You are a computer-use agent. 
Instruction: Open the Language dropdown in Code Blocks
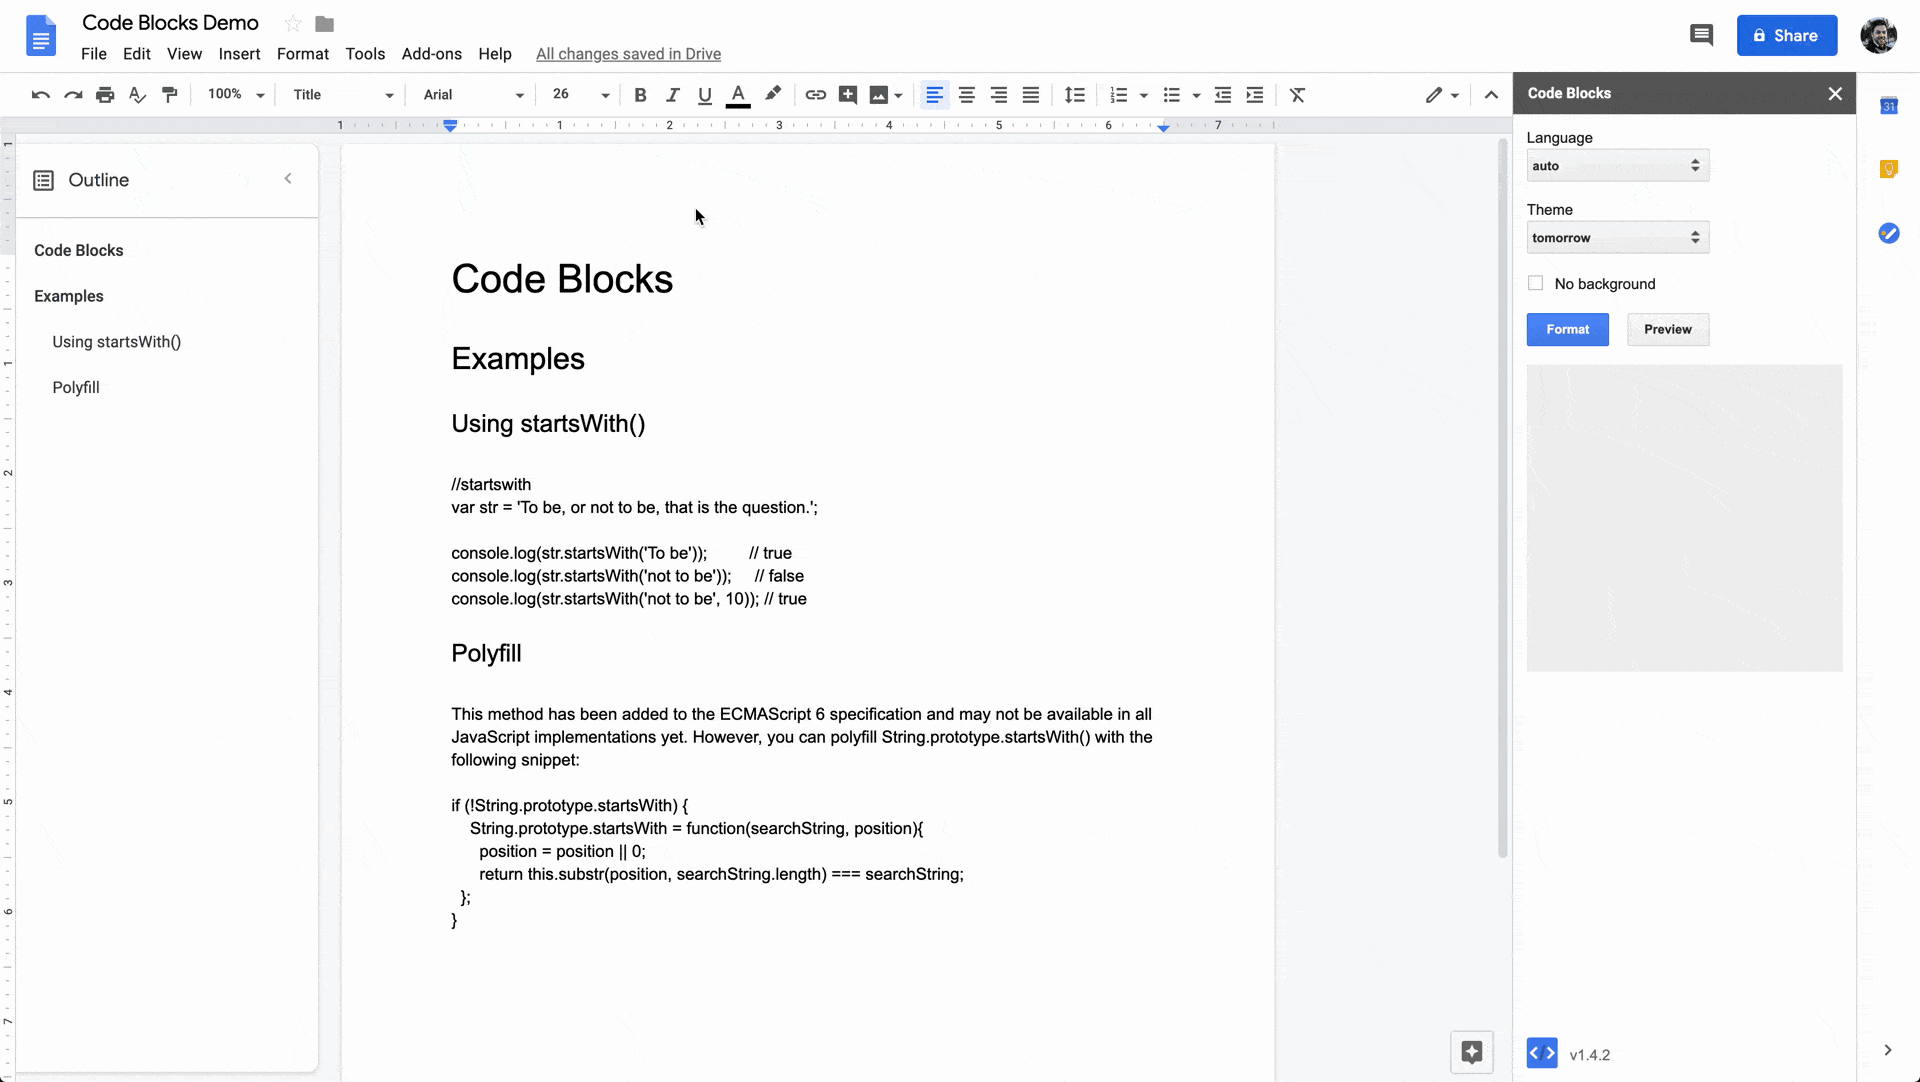click(x=1615, y=165)
